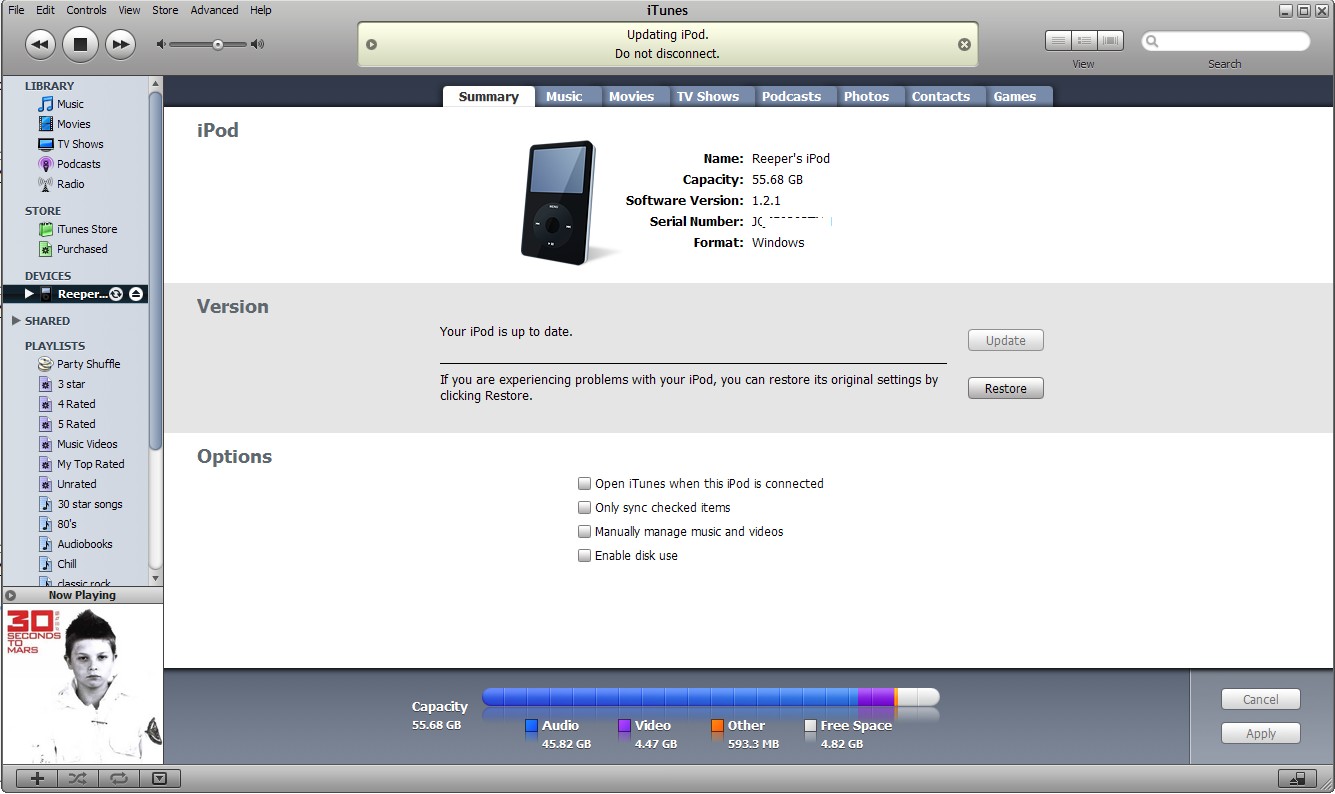The image size is (1335, 794).
Task: Enable Open iTunes when iPod is connected
Action: click(585, 483)
